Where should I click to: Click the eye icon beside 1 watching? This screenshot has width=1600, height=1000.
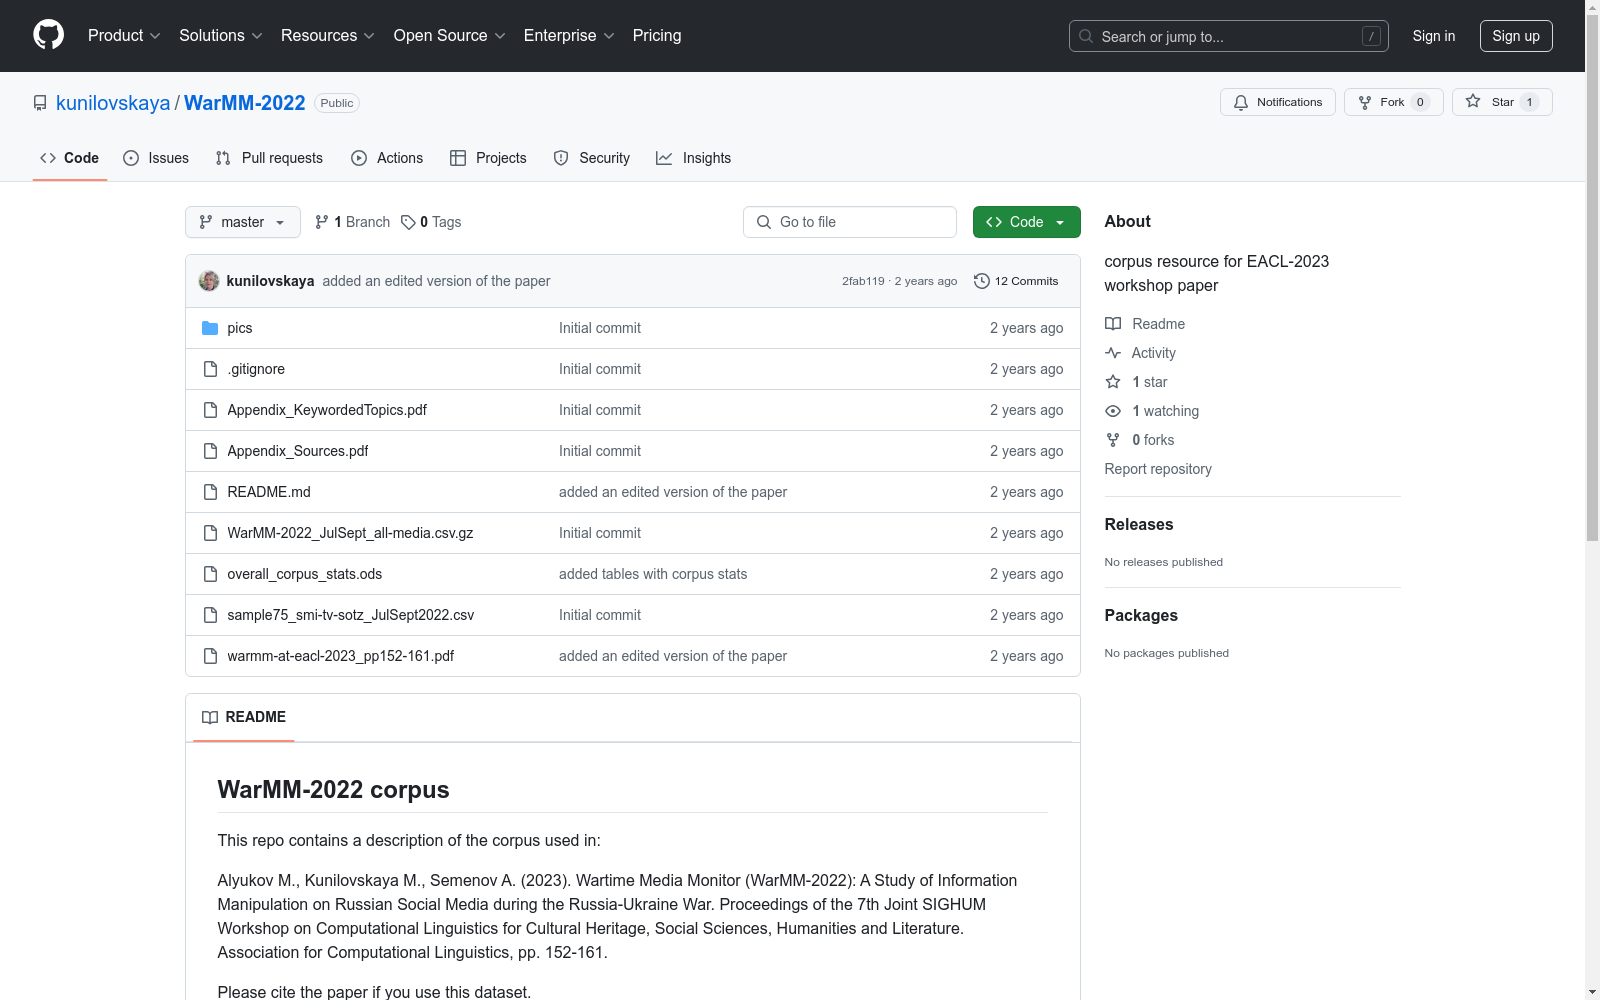[x=1113, y=411]
